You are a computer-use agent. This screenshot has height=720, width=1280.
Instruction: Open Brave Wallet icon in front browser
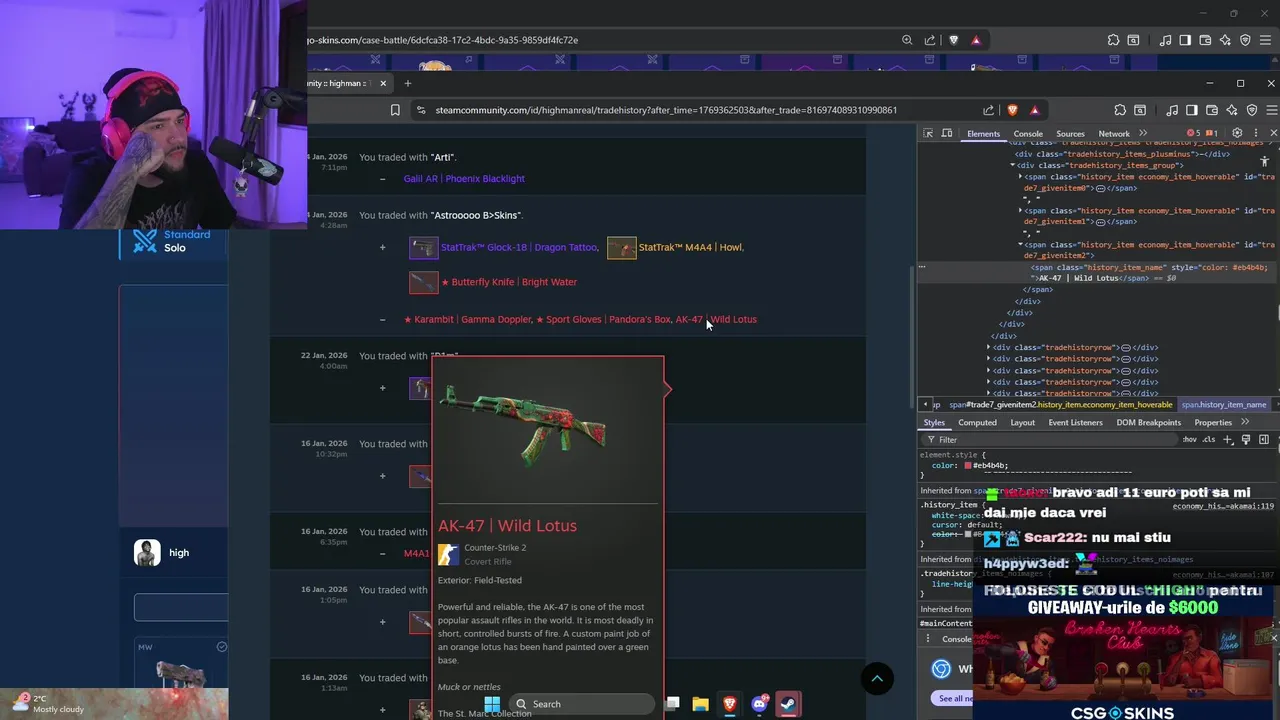click(x=1212, y=110)
